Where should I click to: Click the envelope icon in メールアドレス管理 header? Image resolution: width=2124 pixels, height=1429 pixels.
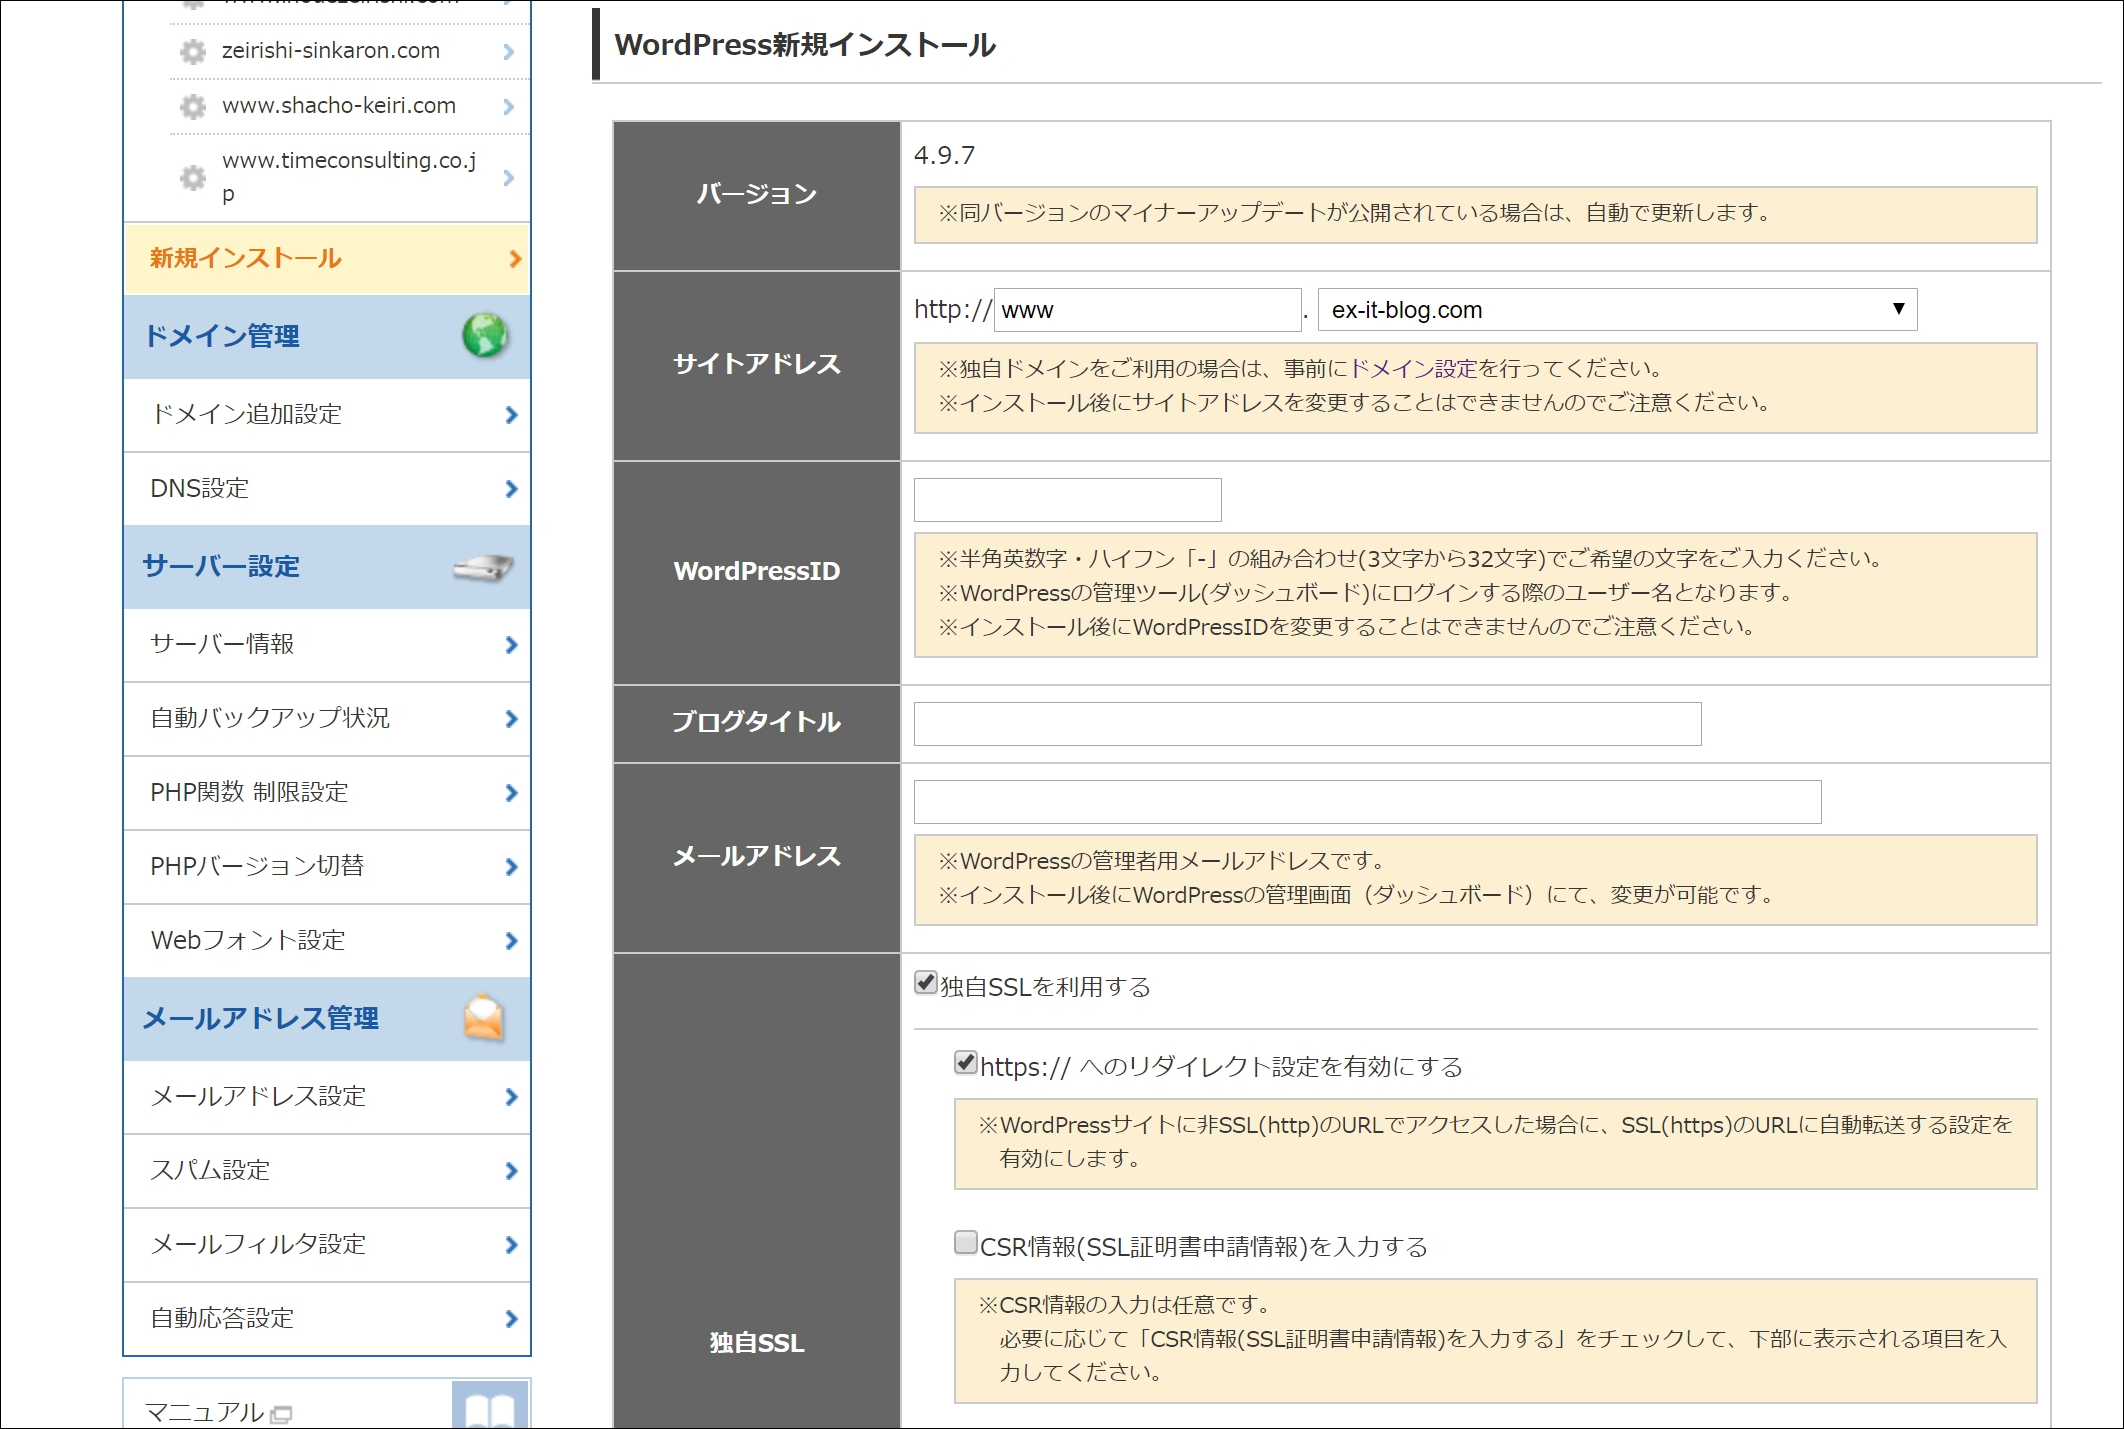tap(484, 1018)
